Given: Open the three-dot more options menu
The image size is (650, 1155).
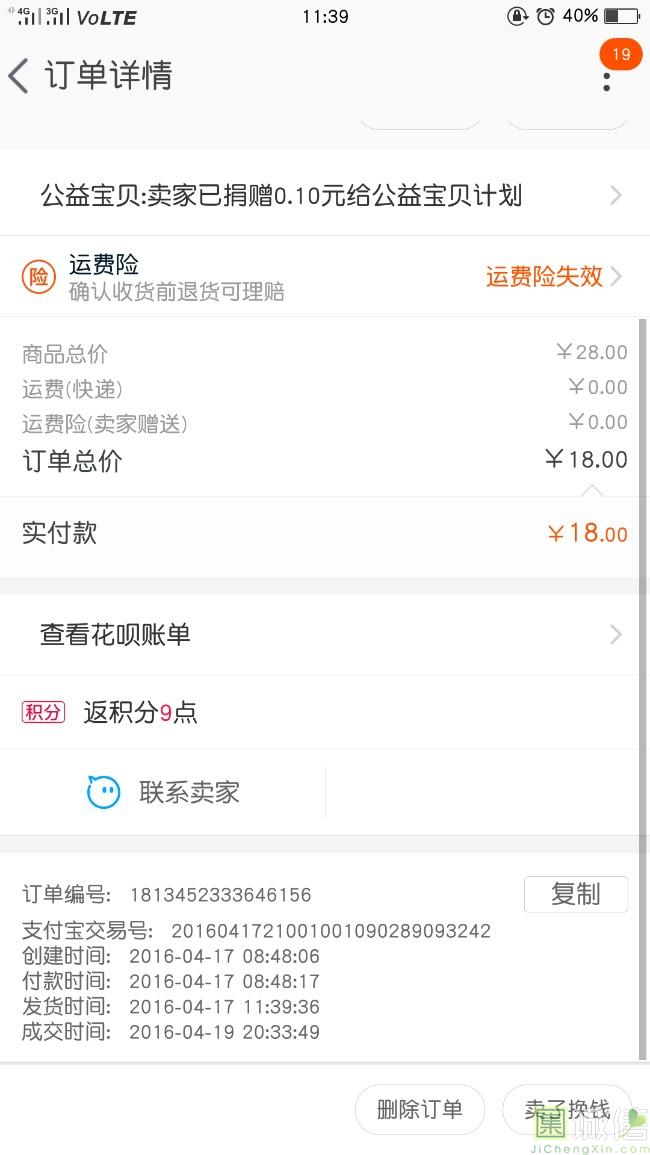Looking at the screenshot, I should (x=606, y=80).
